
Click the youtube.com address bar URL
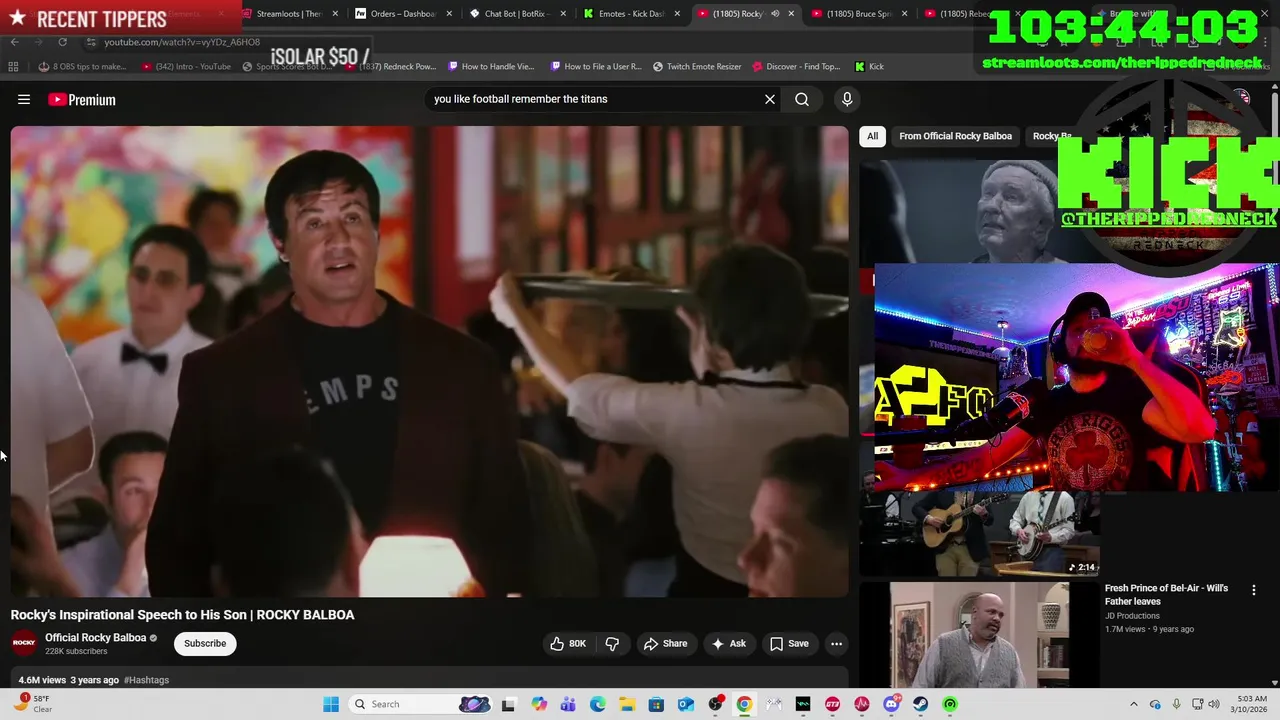click(x=182, y=42)
